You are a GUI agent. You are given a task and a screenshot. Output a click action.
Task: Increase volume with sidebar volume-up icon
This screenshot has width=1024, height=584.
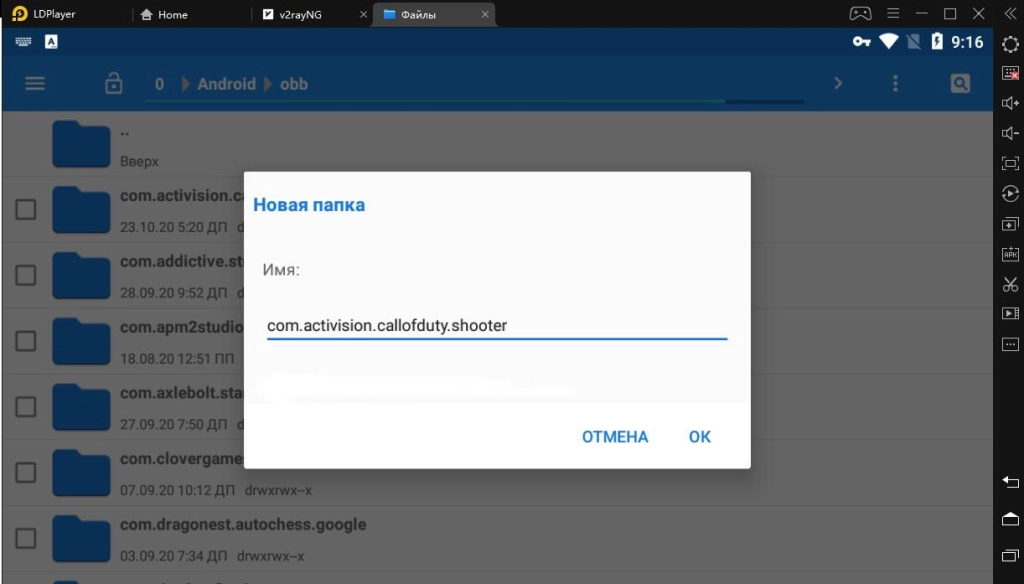click(x=1009, y=102)
